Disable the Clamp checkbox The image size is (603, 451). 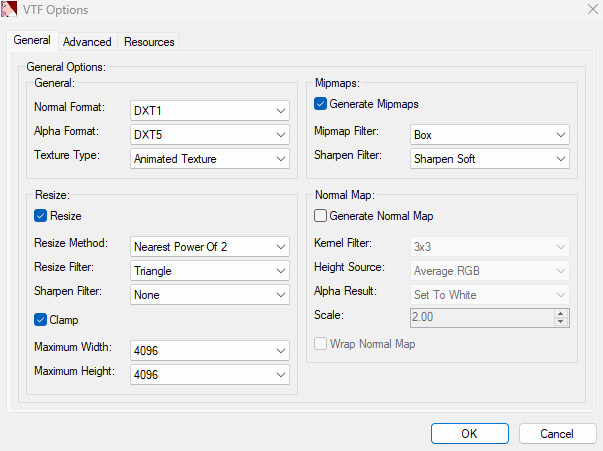pos(41,320)
